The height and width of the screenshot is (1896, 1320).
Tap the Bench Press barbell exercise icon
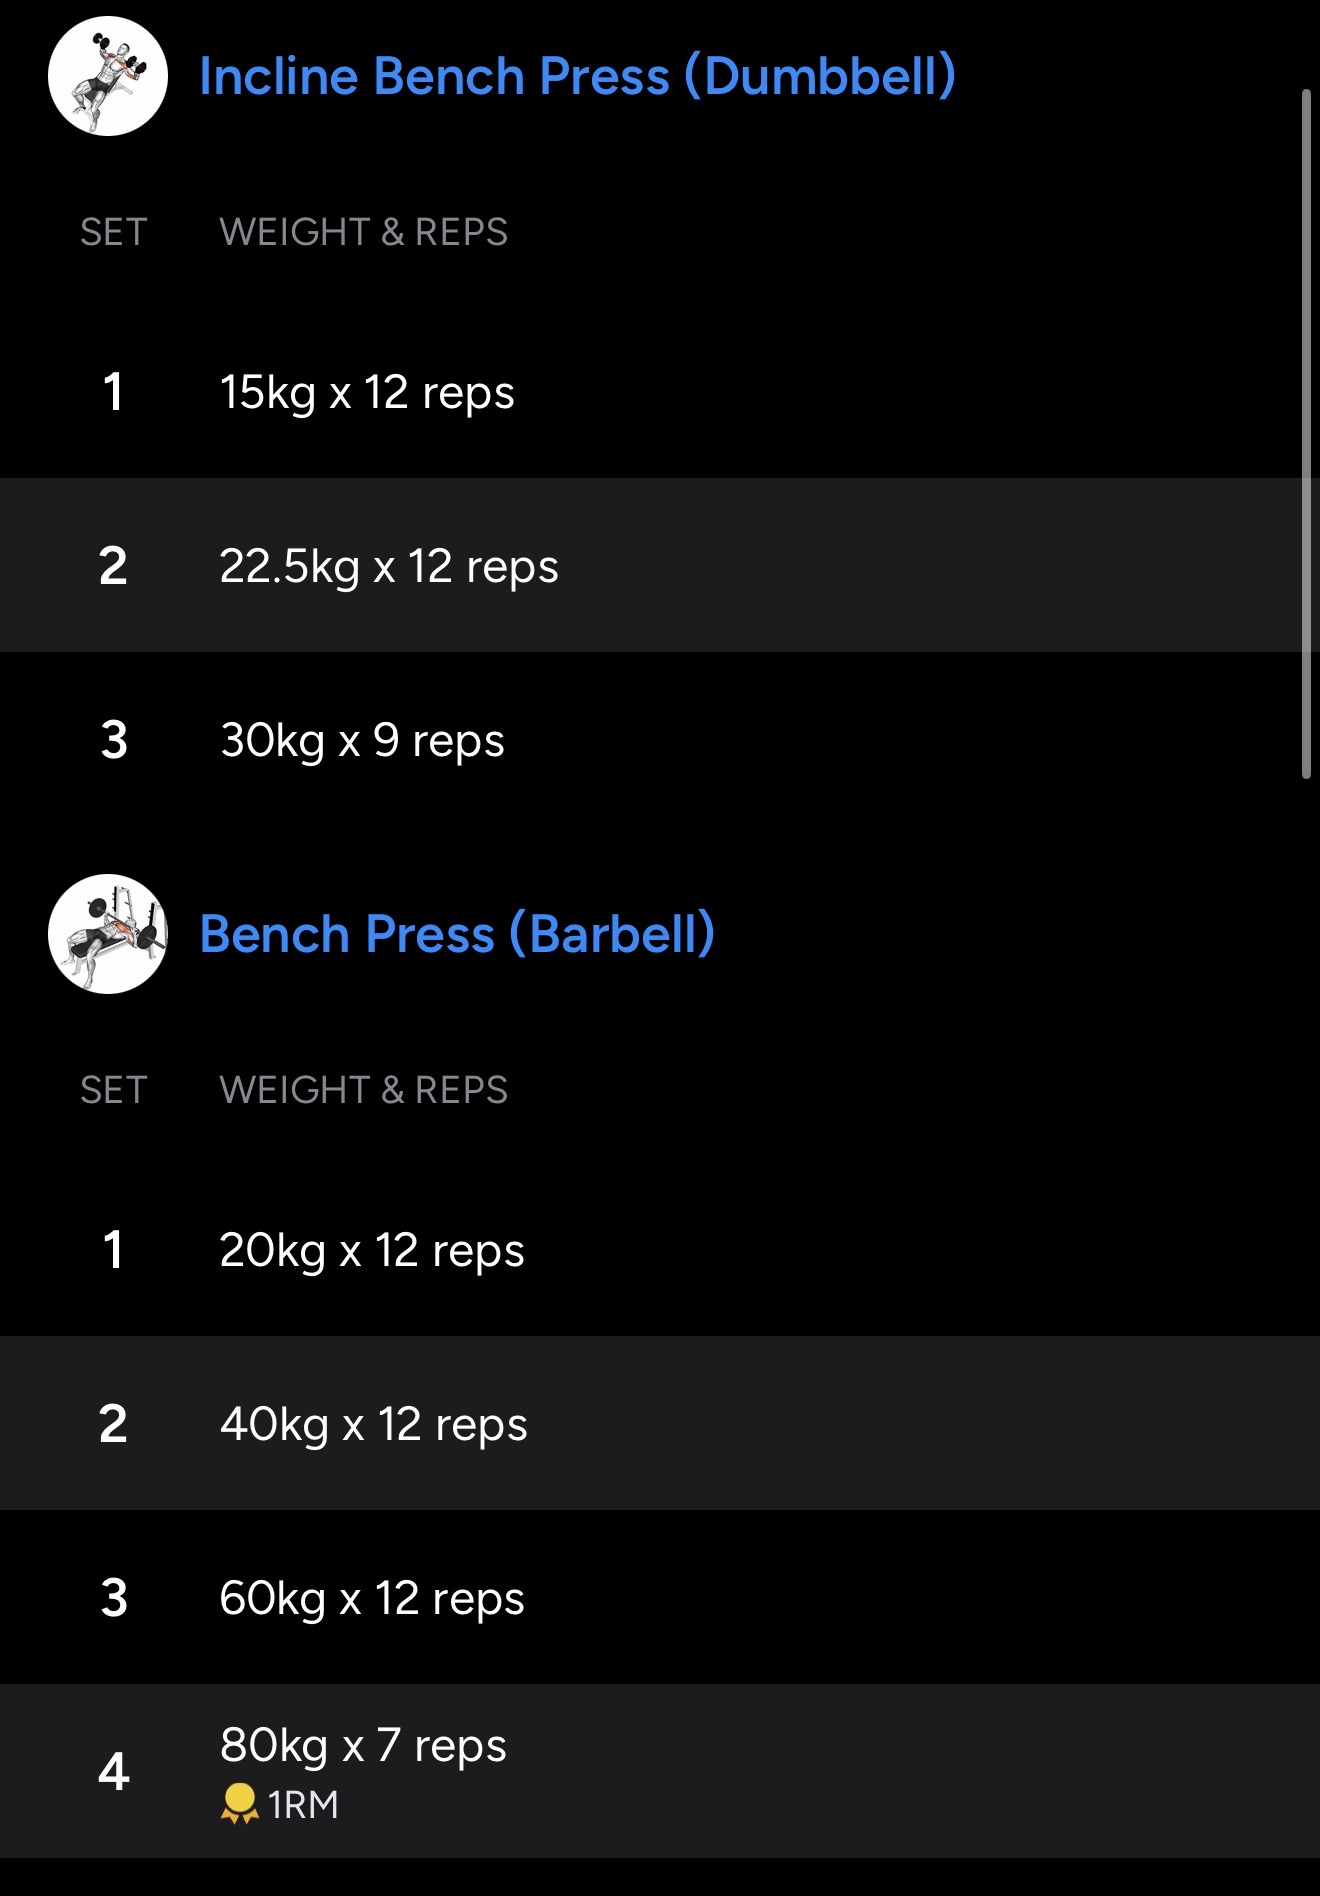pyautogui.click(x=108, y=934)
